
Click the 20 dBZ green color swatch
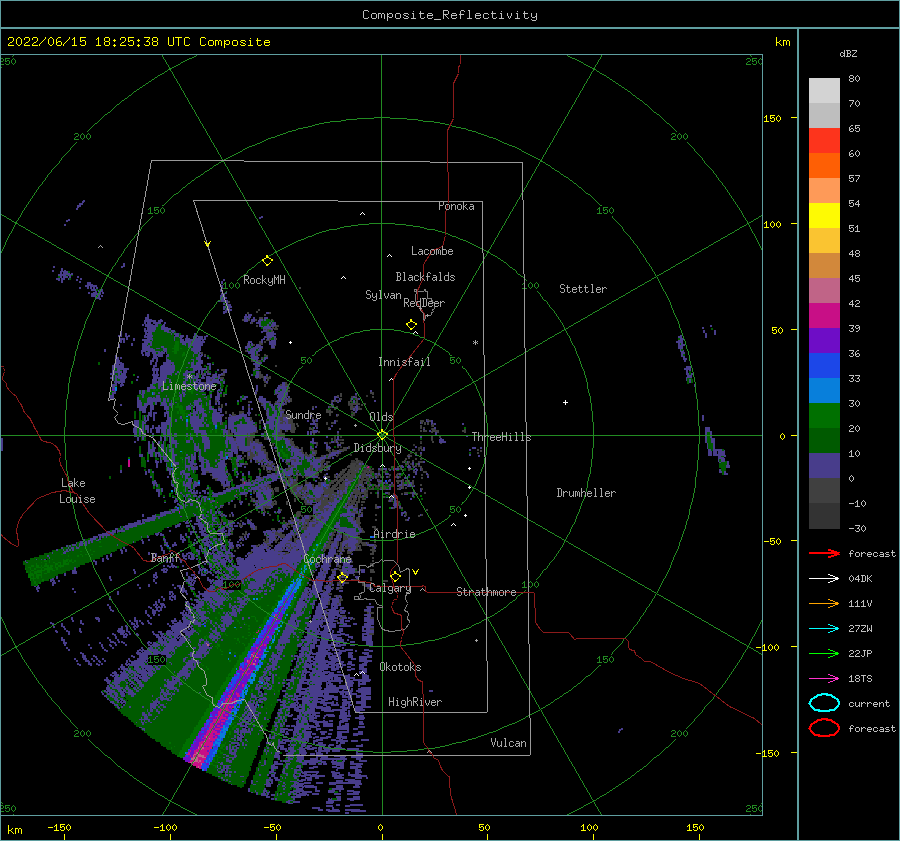tap(824, 440)
